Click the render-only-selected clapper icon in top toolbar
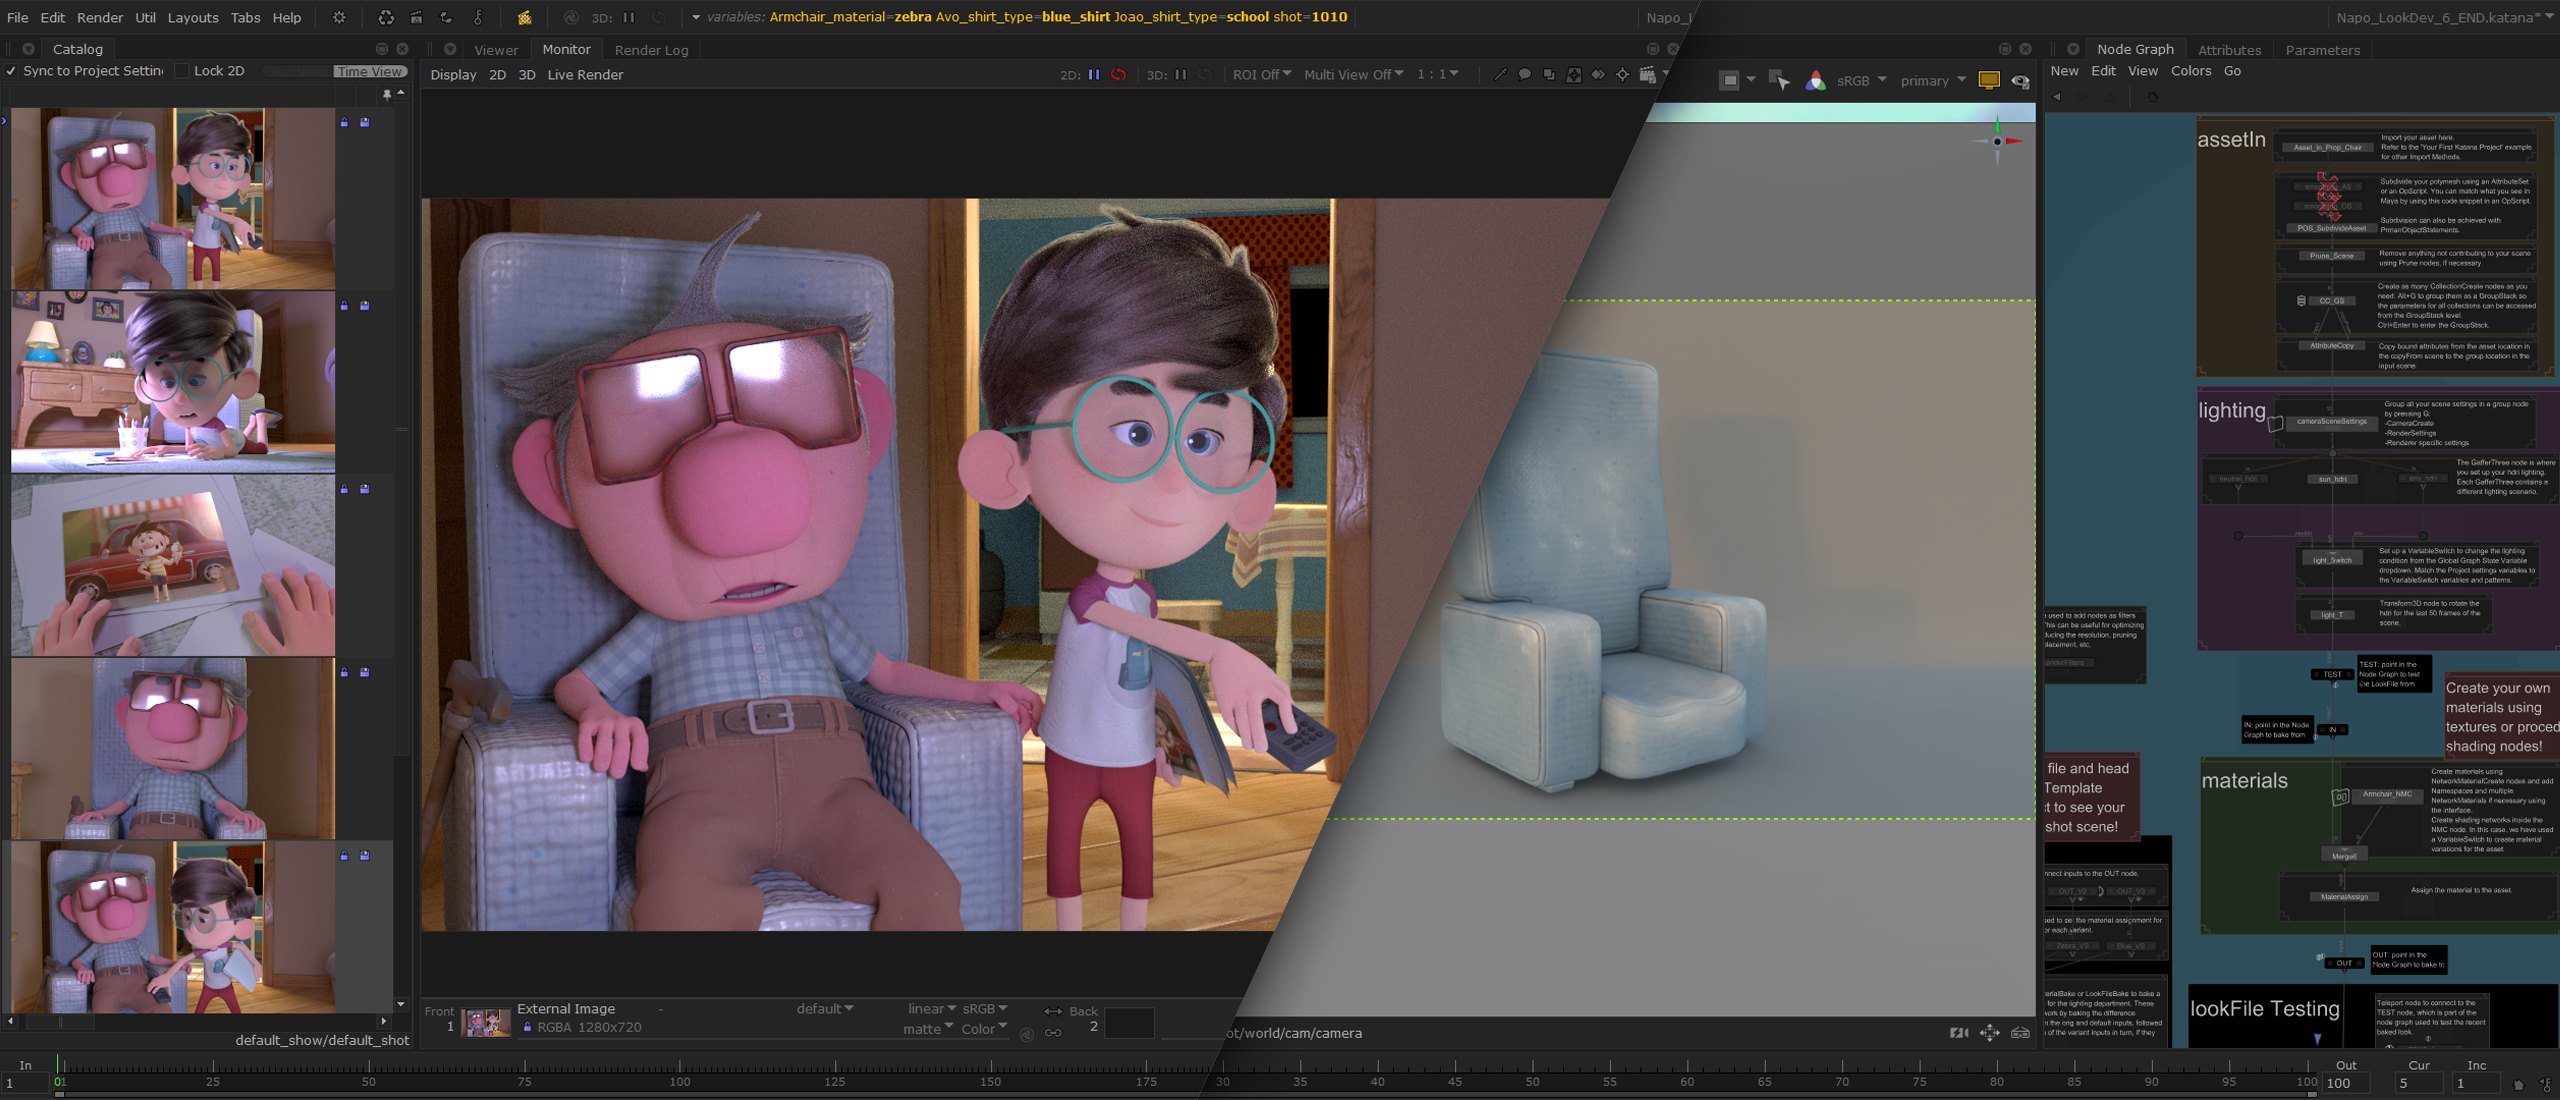The width and height of the screenshot is (2560, 1100). [416, 17]
